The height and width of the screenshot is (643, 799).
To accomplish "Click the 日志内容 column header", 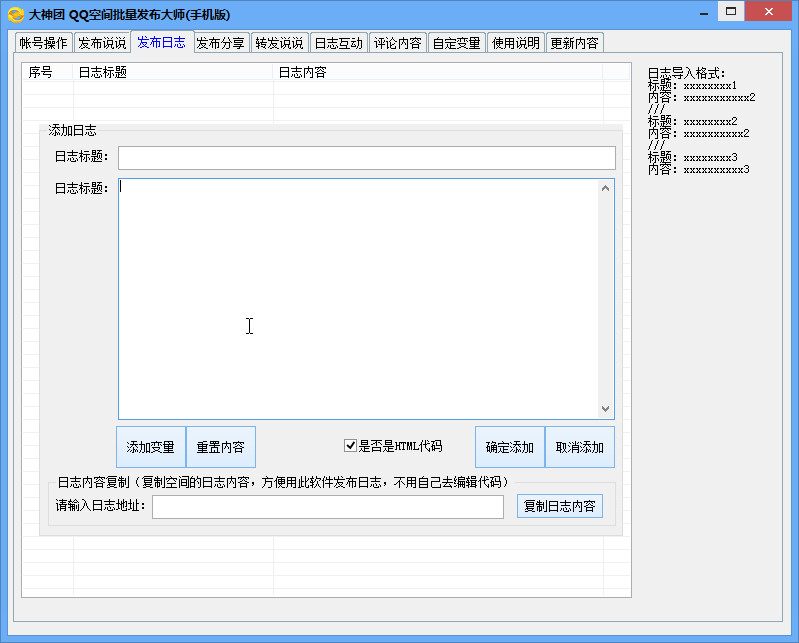I will [x=438, y=72].
